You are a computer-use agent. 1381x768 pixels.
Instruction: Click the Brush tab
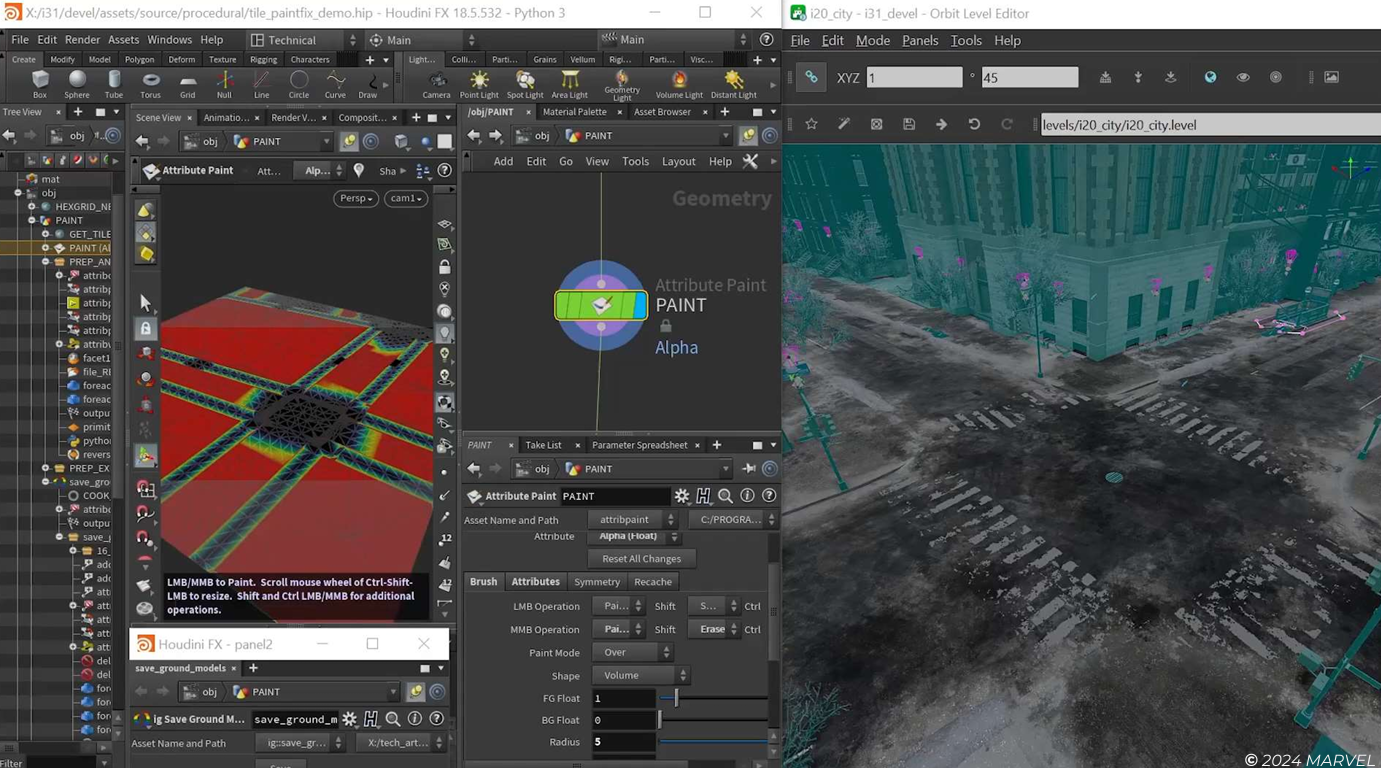[484, 581]
